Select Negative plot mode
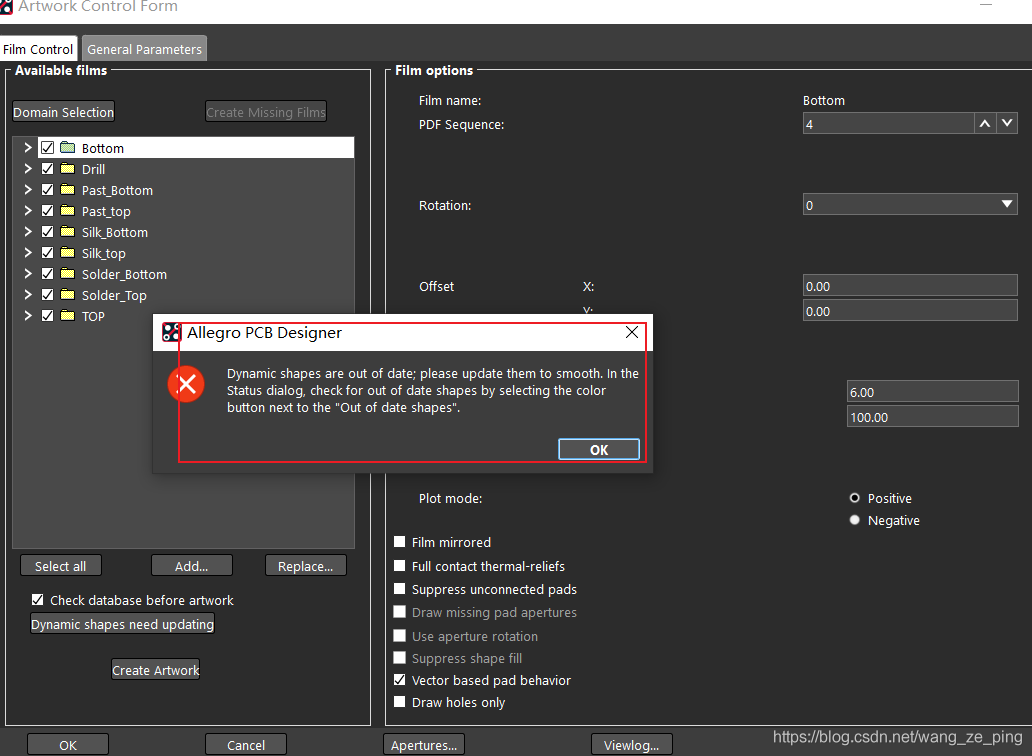Image resolution: width=1032 pixels, height=756 pixels. point(854,520)
